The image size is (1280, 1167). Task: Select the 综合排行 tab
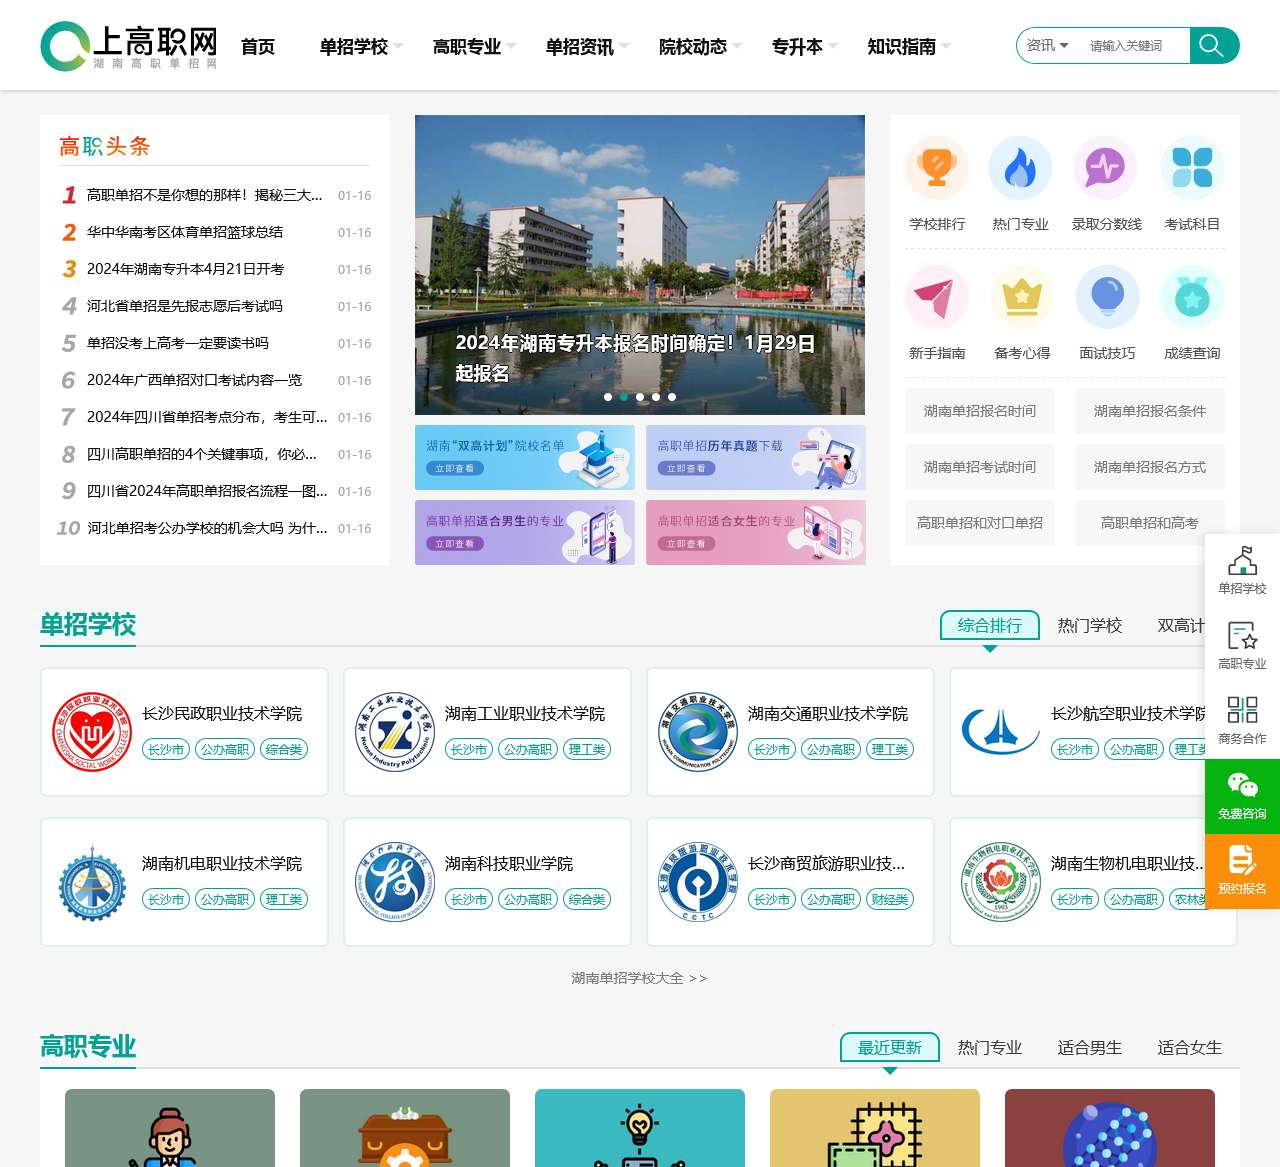990,625
